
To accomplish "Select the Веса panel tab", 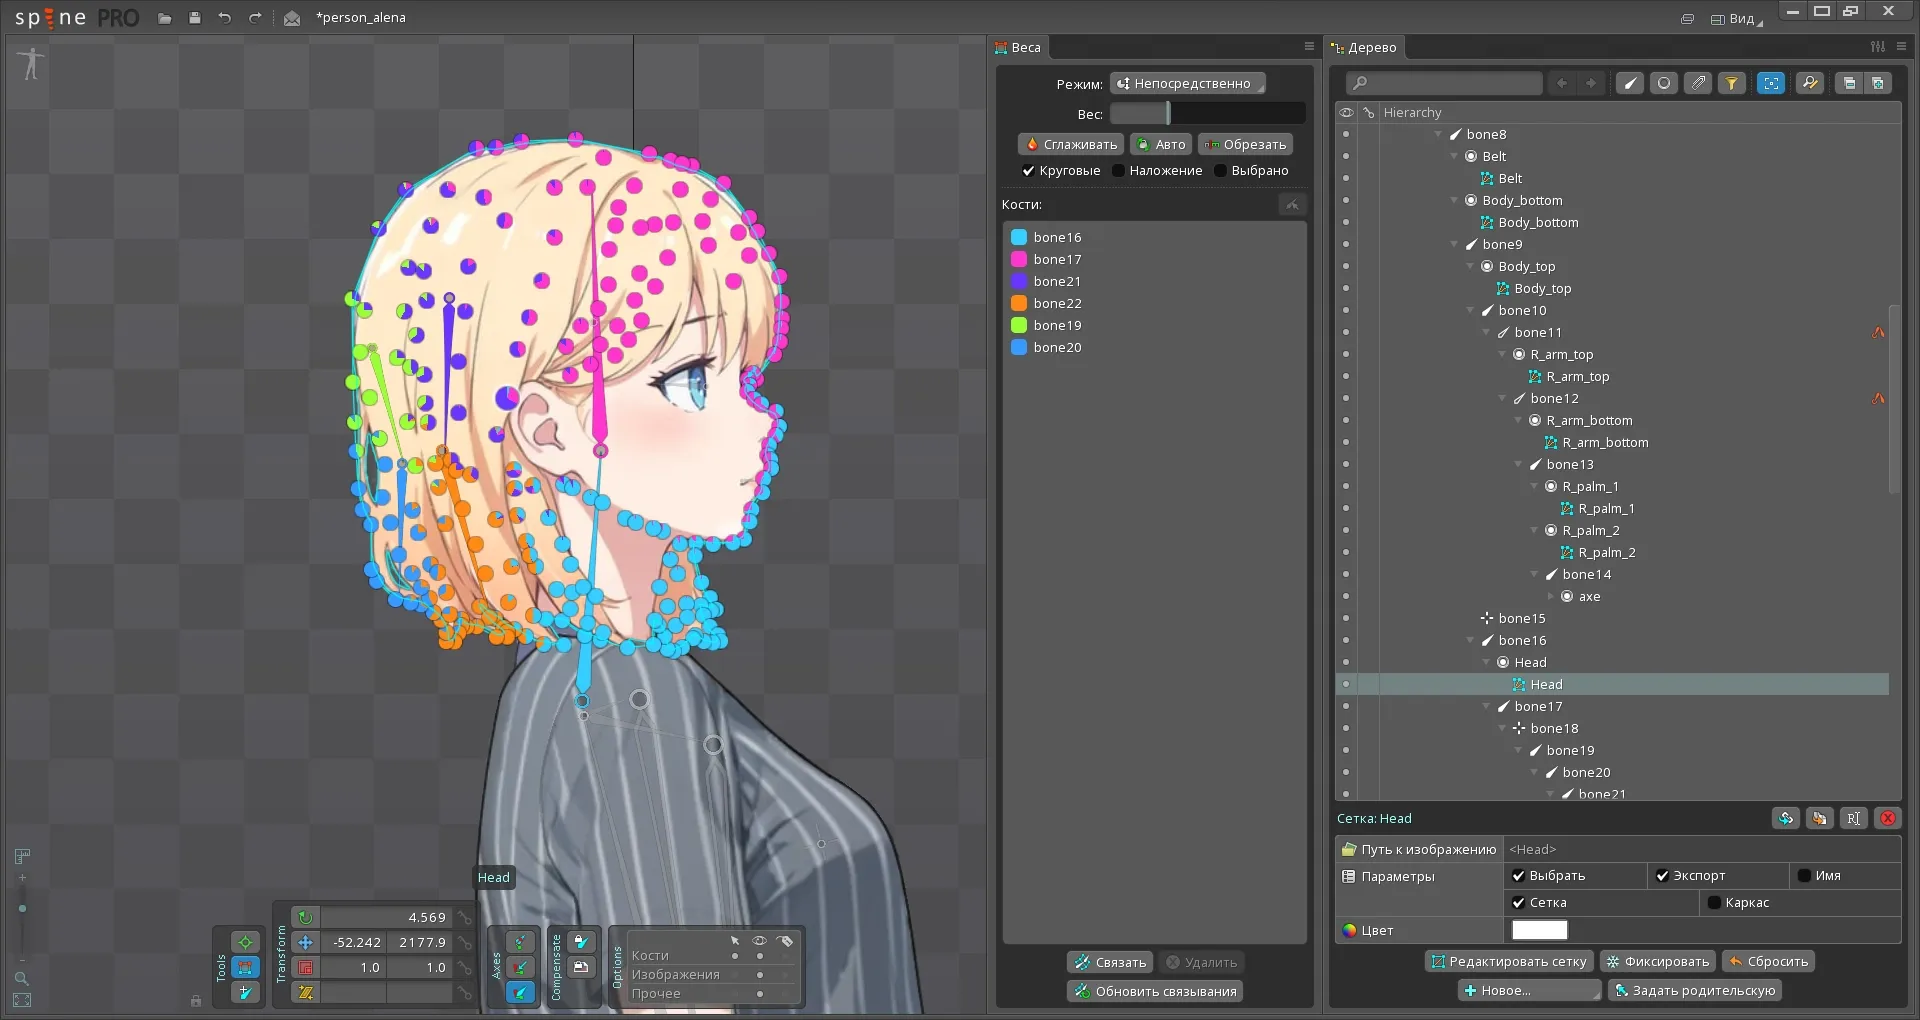I will (1018, 47).
